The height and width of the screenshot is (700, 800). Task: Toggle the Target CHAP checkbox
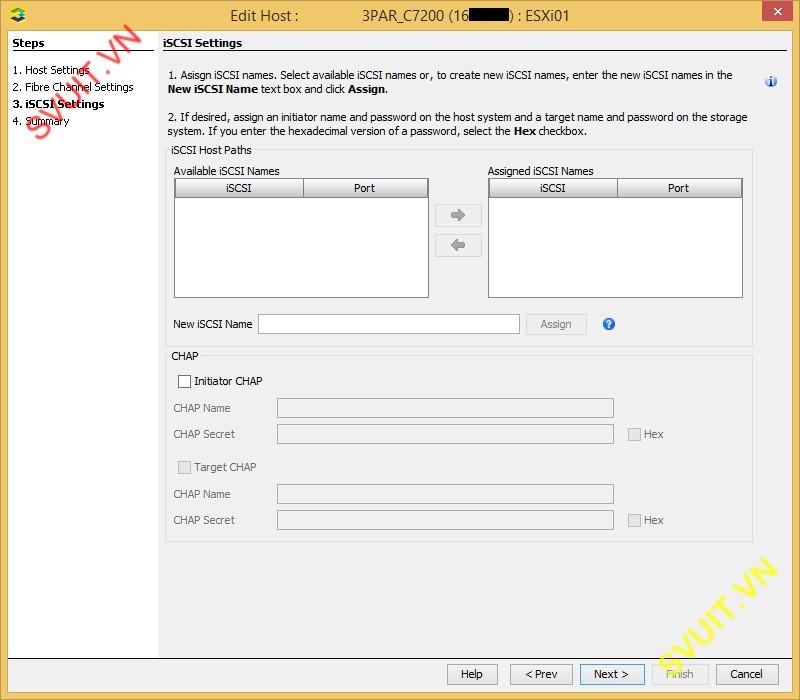click(x=184, y=467)
